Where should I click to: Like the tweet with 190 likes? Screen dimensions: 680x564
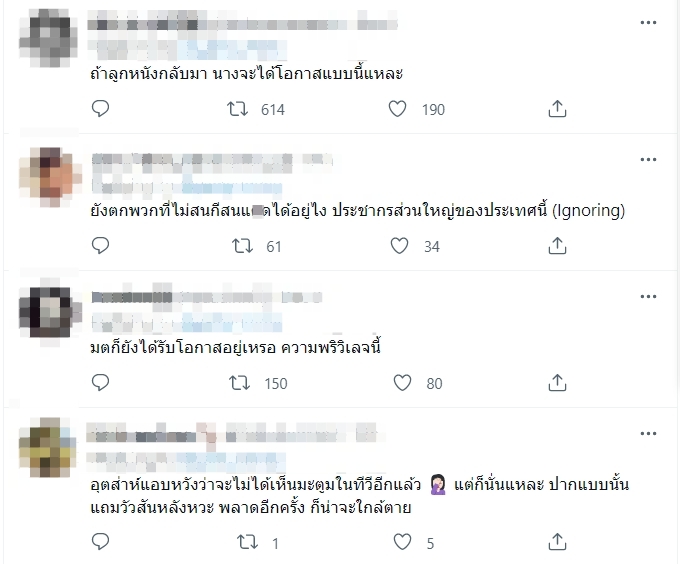(x=397, y=109)
